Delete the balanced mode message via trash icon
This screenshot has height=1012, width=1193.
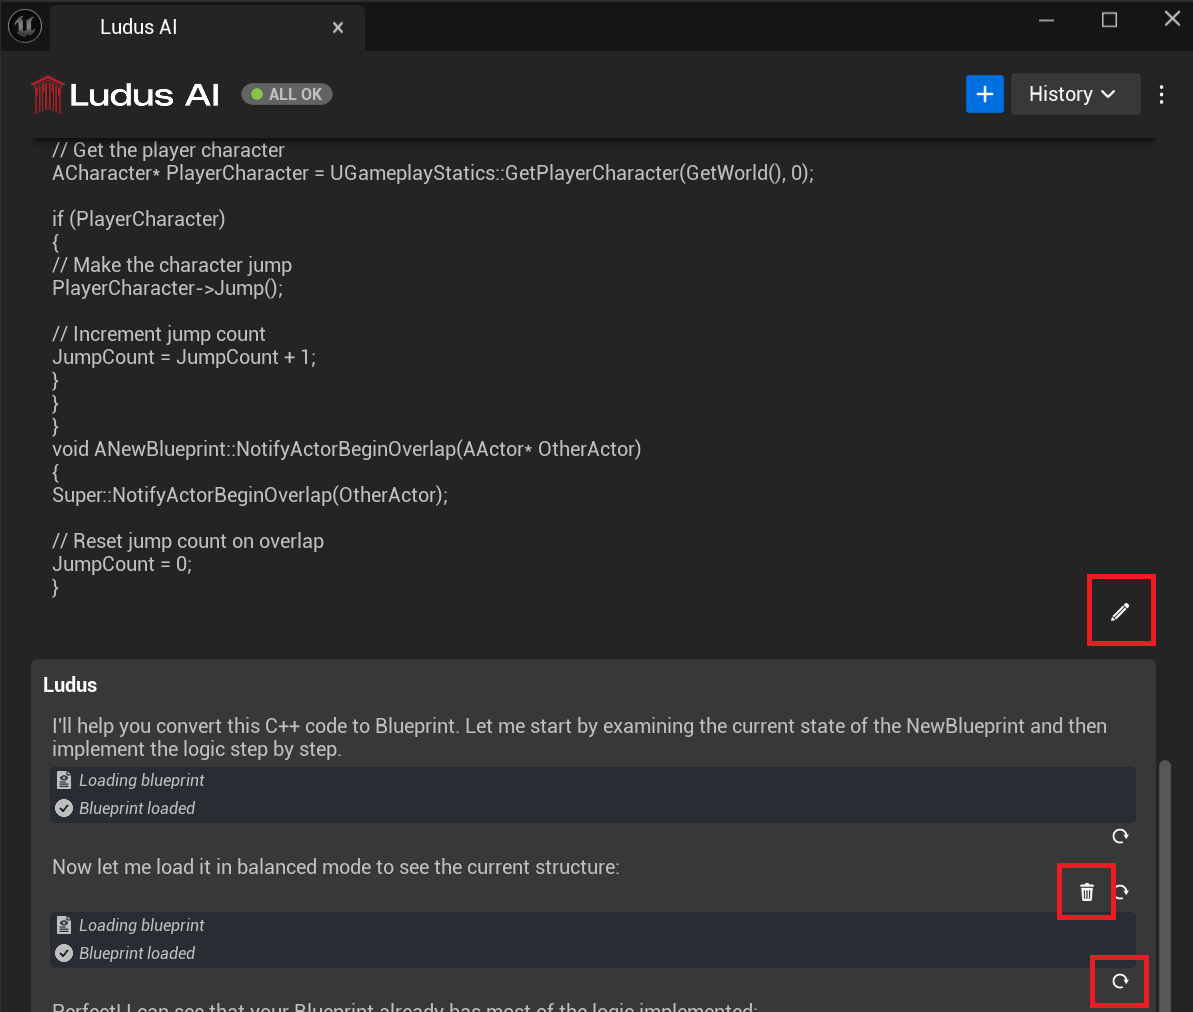1086,891
